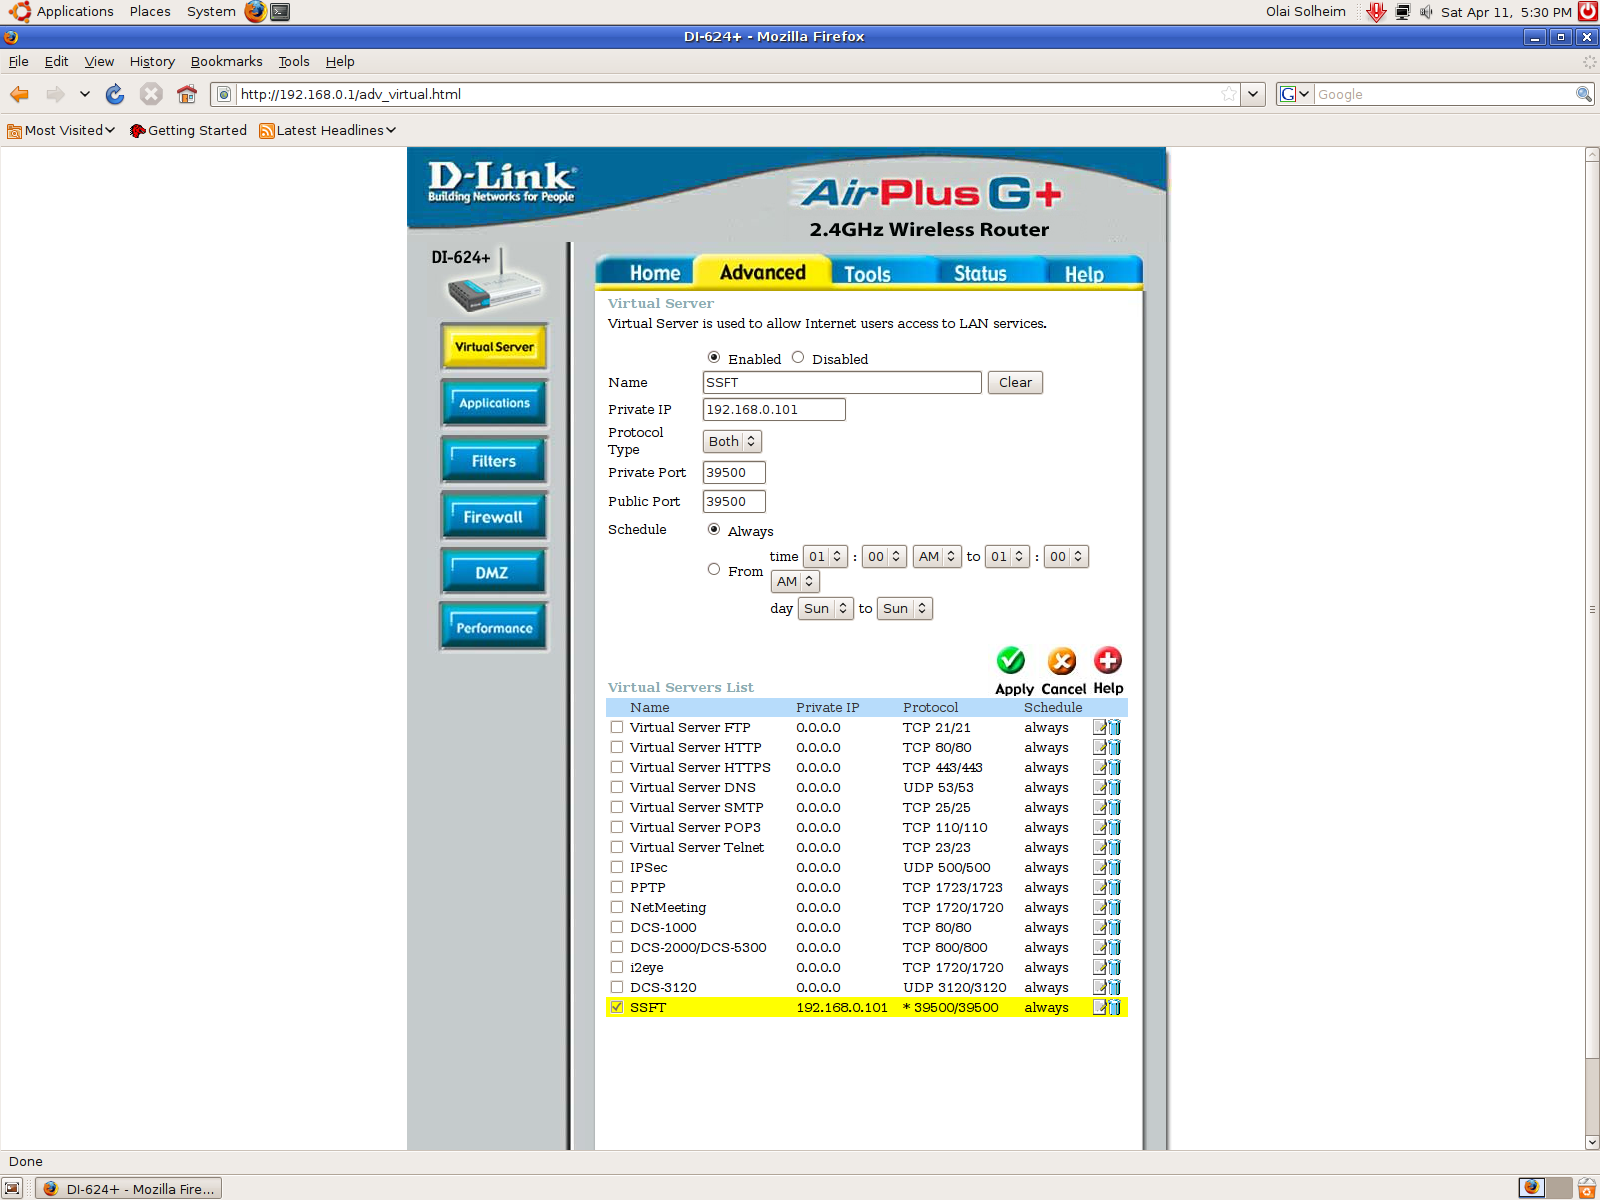
Task: Reload the page with refresh icon
Action: (x=115, y=94)
